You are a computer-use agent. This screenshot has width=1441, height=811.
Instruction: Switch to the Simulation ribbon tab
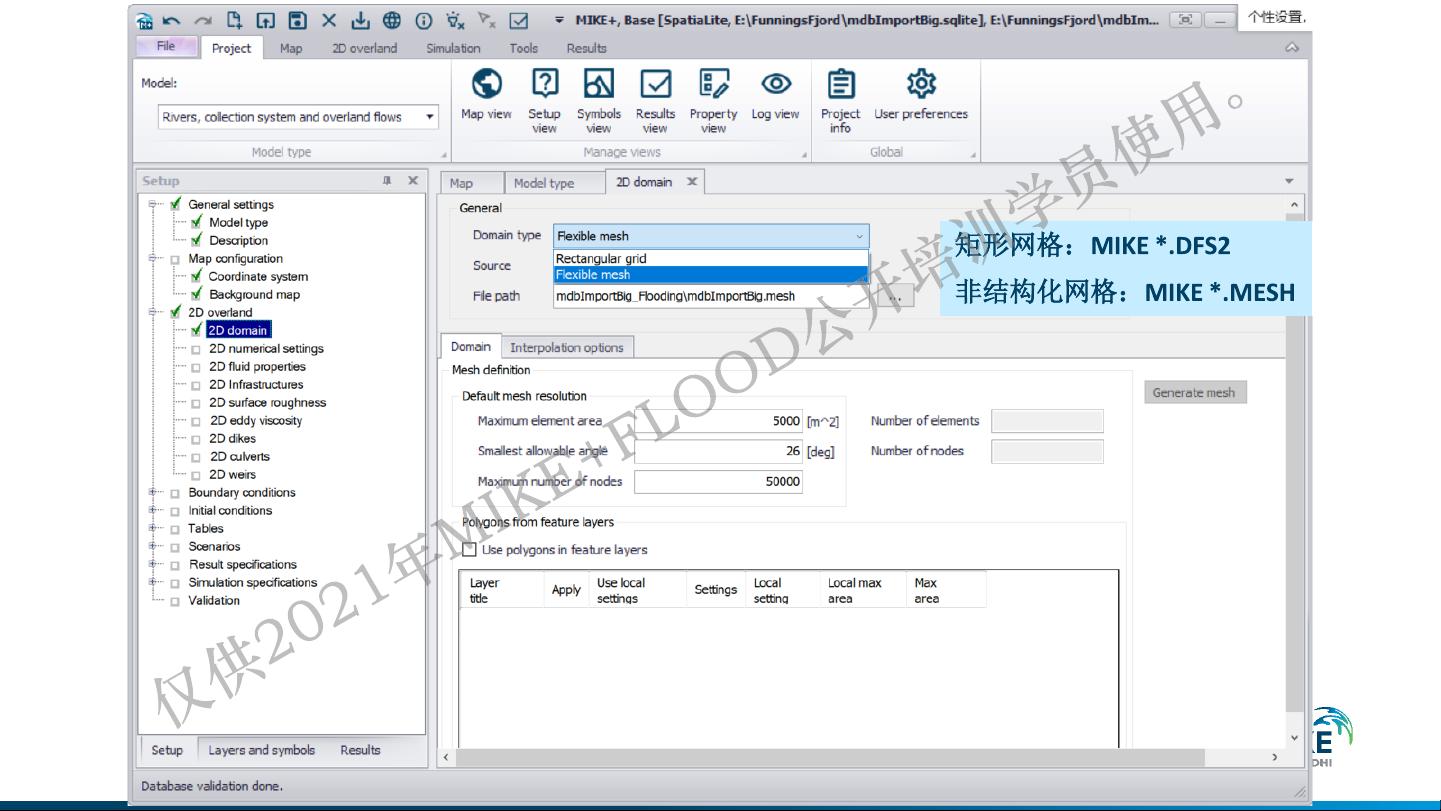[453, 48]
